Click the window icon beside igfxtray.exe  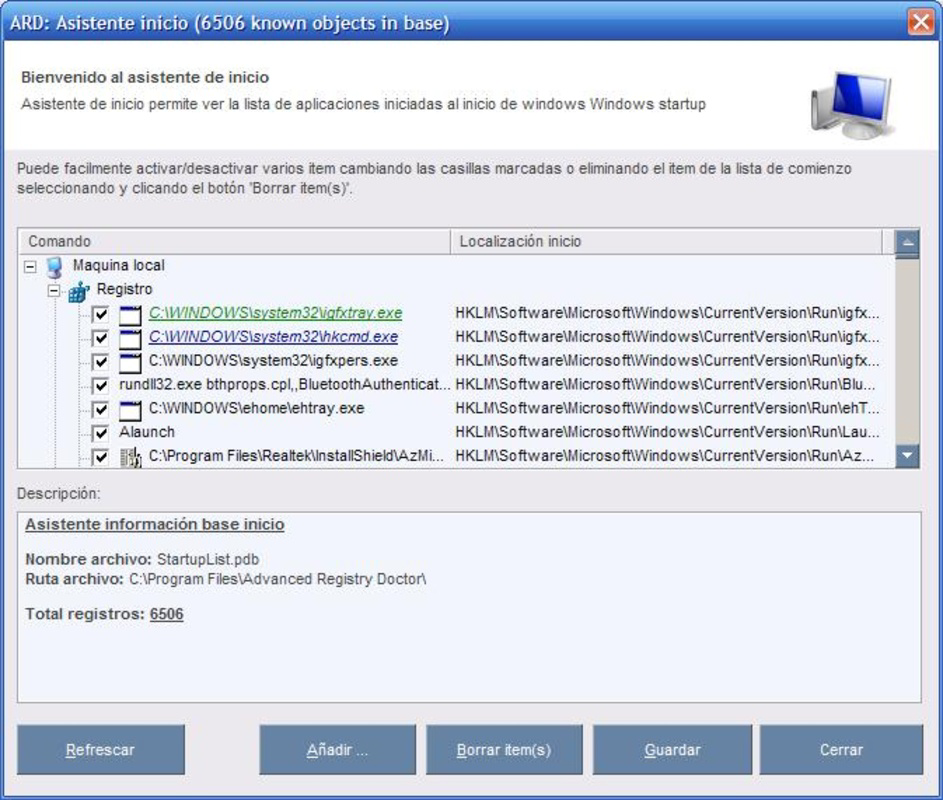click(x=130, y=315)
